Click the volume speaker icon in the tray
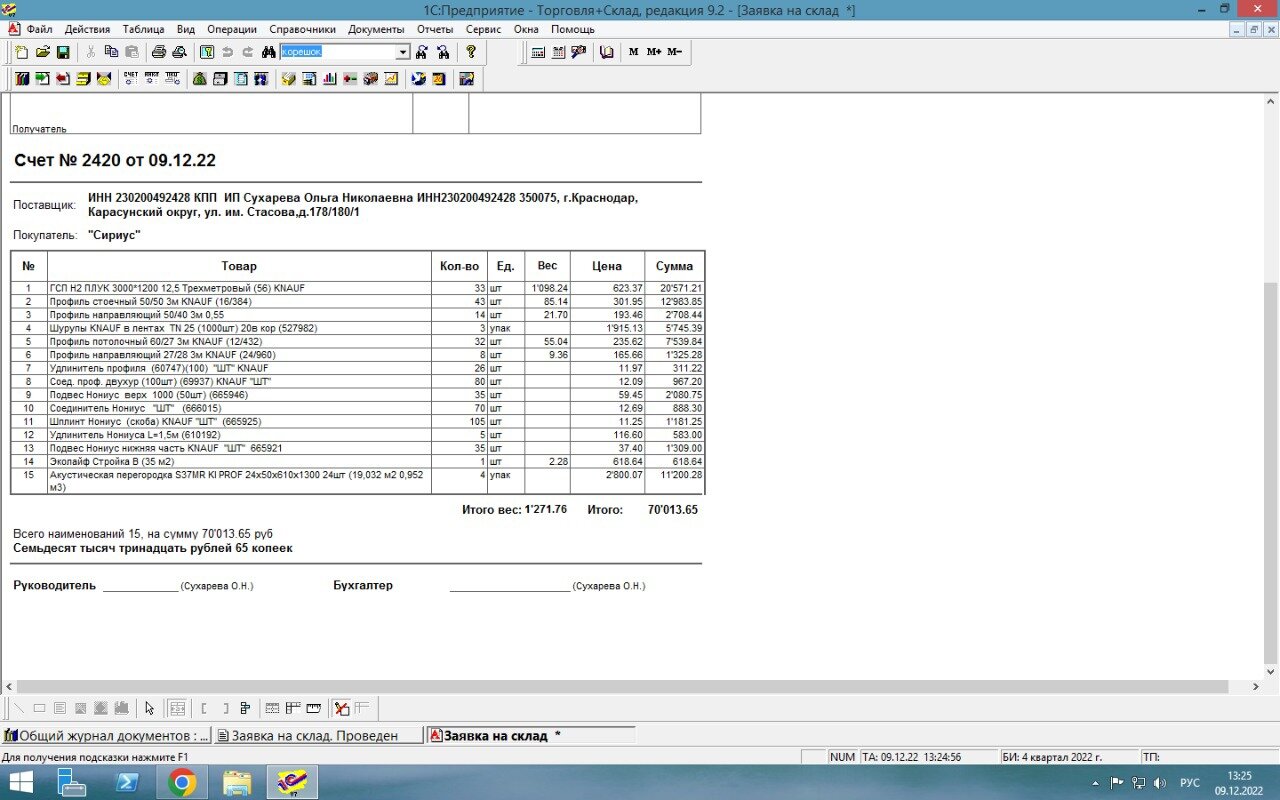The image size is (1280, 800). (x=1160, y=782)
